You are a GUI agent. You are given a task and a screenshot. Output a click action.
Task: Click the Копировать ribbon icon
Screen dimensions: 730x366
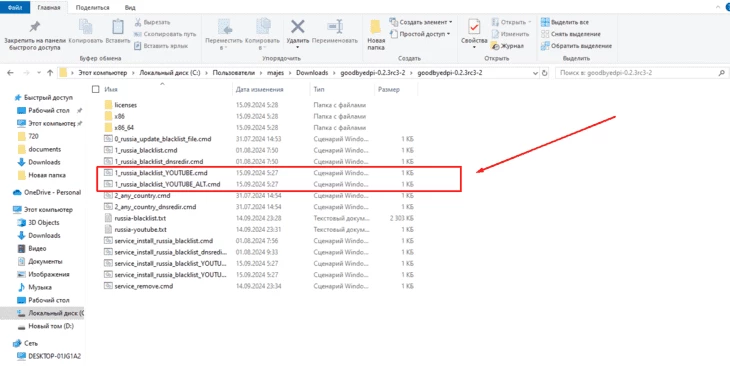(x=86, y=27)
